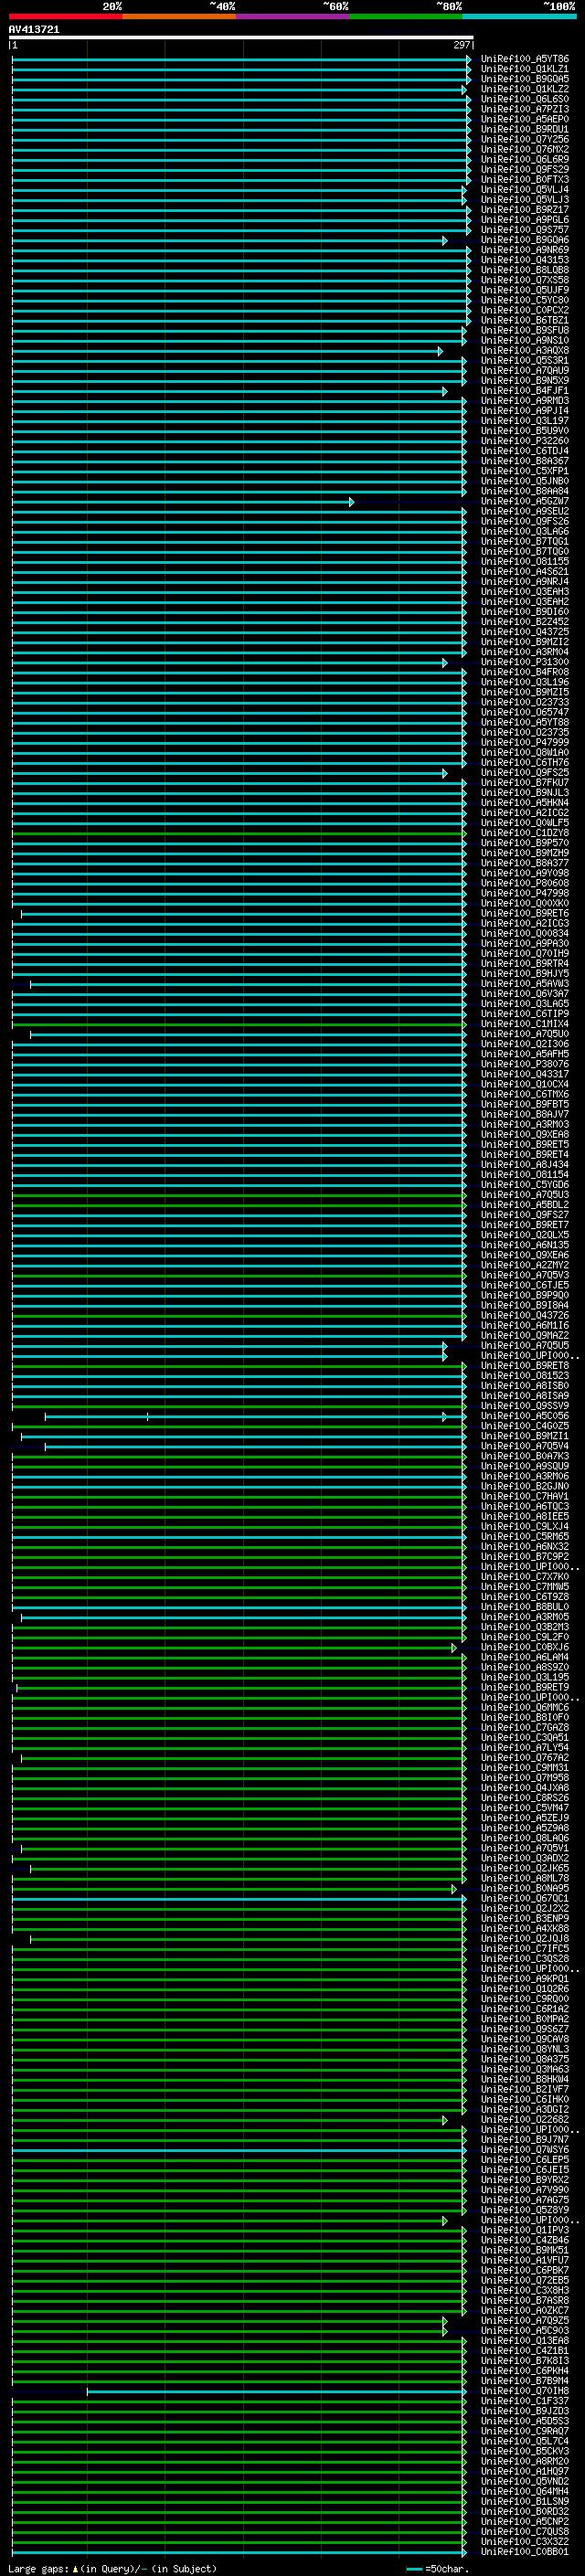The height and width of the screenshot is (2576, 585).
Task: Select UniRef100_Q9FS29 label
Action: coord(525,170)
